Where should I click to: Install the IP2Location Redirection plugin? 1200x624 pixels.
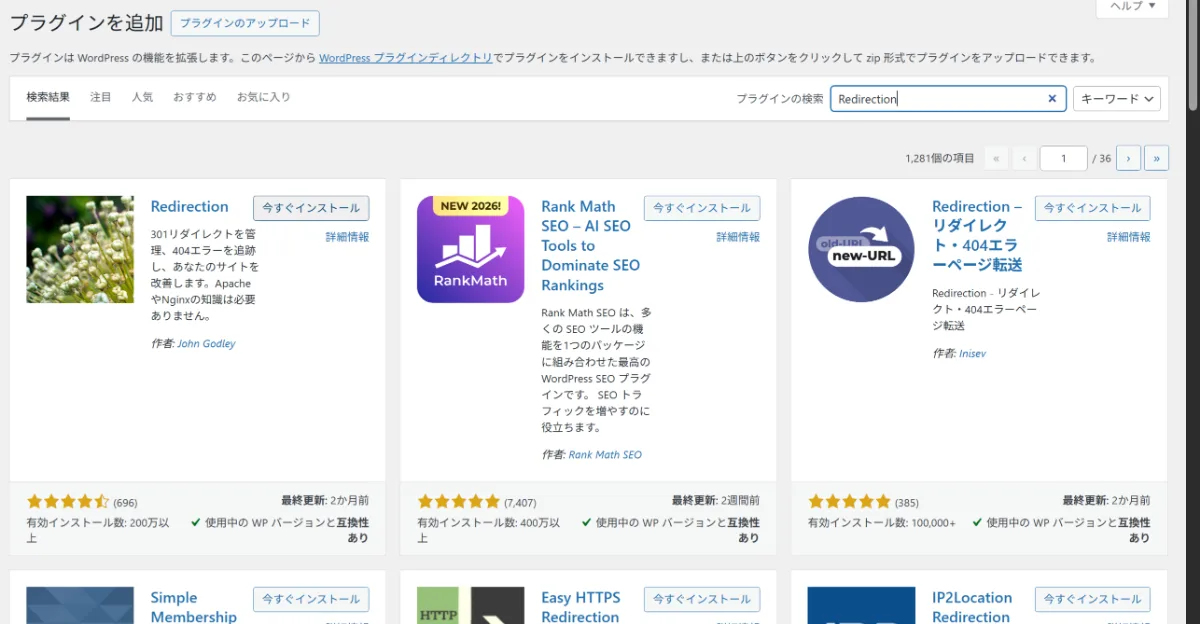(1092, 599)
